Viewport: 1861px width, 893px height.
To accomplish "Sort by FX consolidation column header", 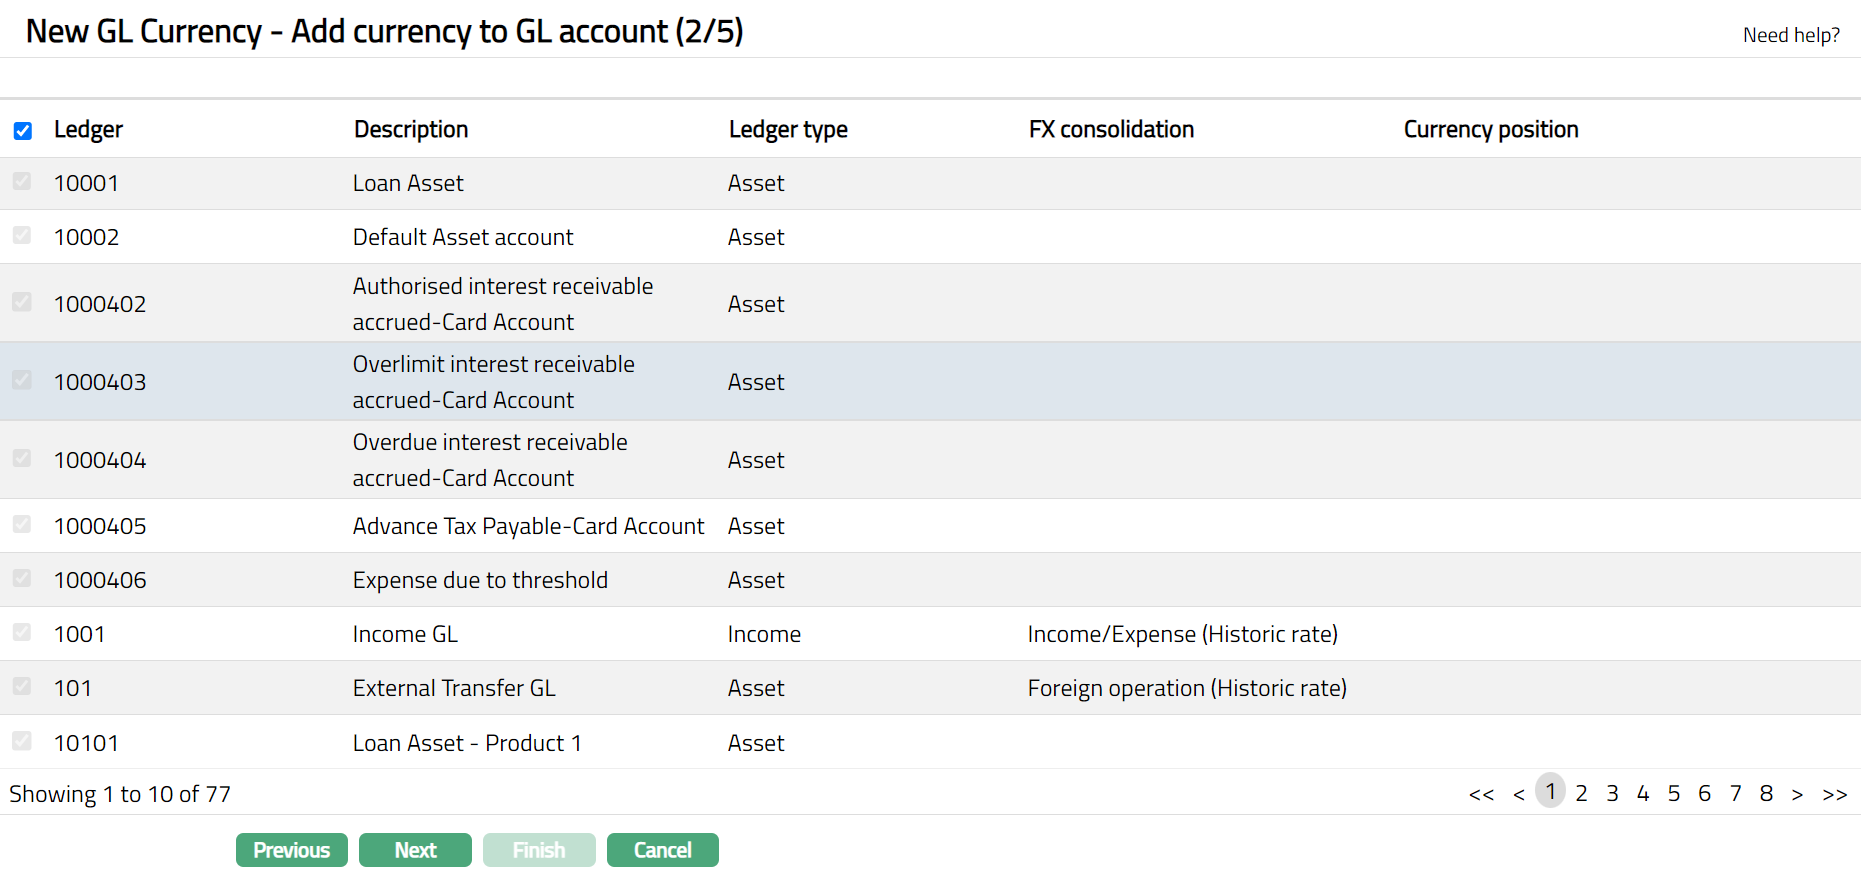I will point(1111,130).
